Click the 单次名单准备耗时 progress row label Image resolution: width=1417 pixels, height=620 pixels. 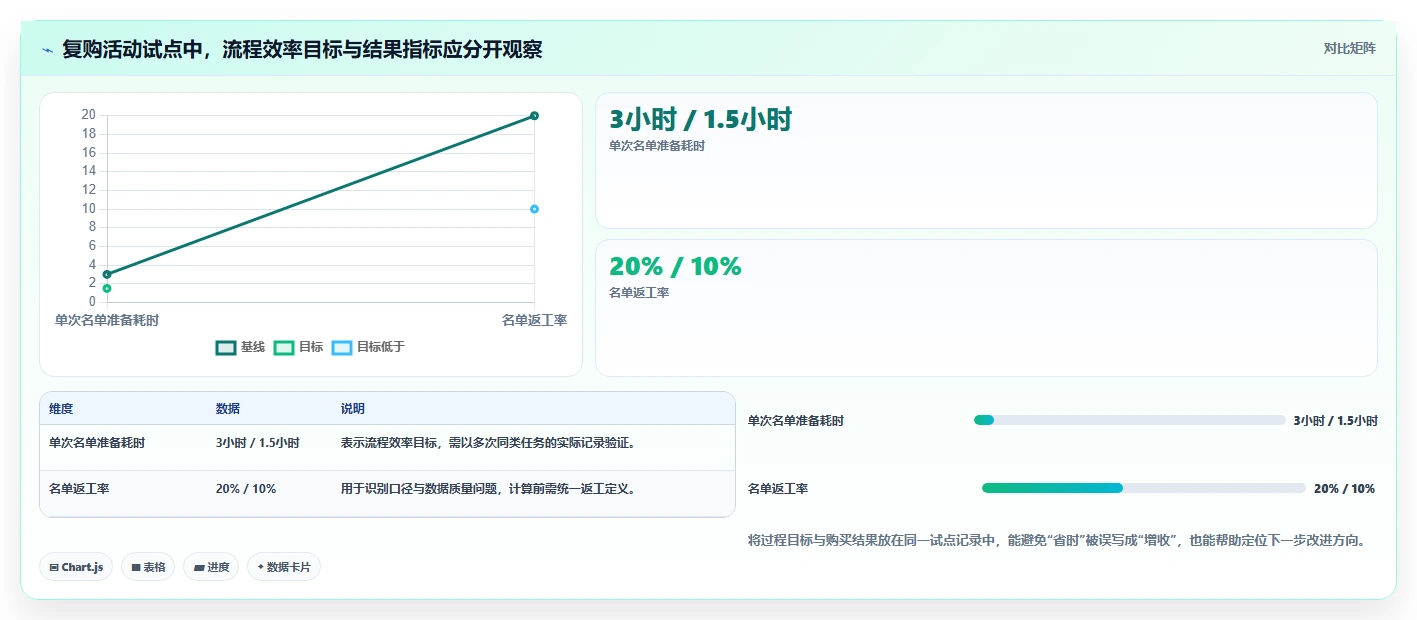pos(796,421)
